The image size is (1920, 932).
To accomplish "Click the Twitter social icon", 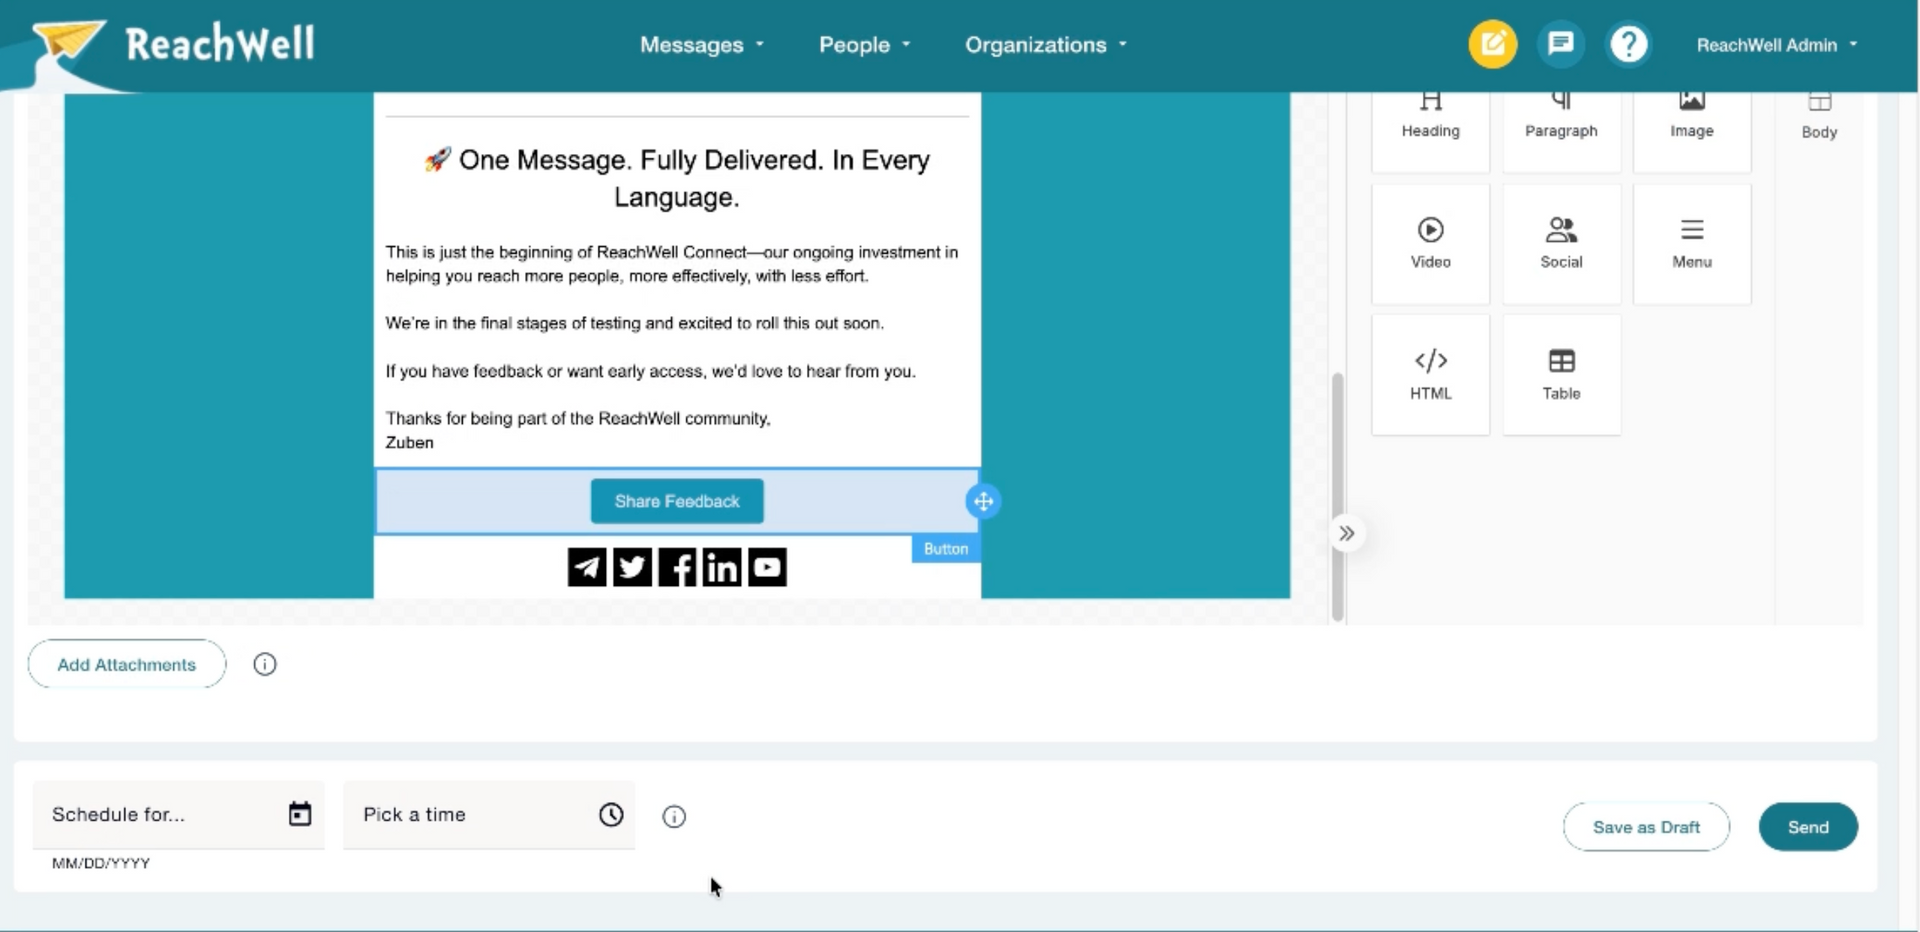I will pos(632,567).
